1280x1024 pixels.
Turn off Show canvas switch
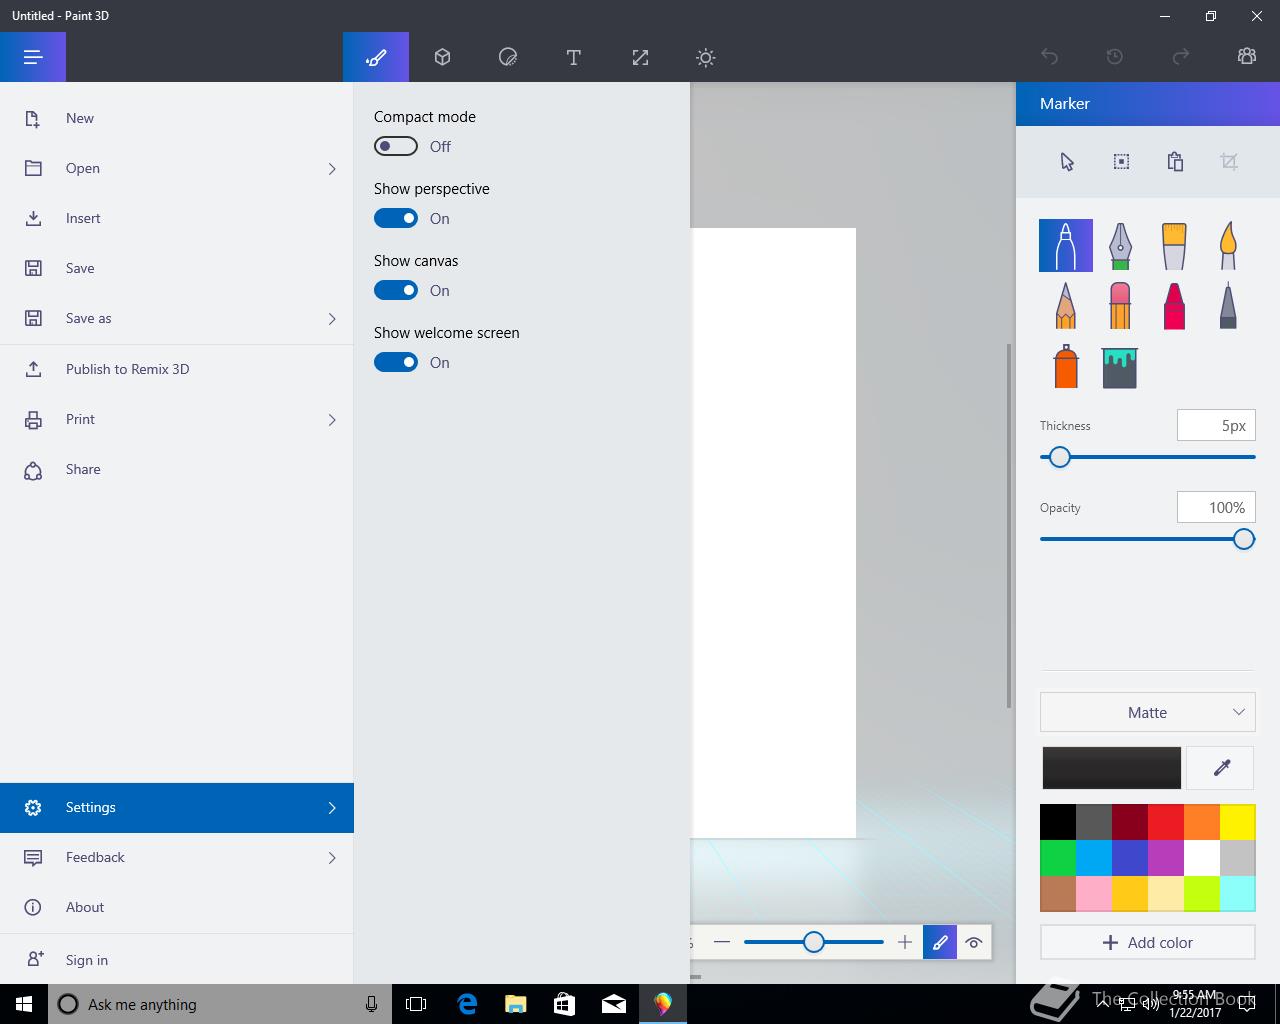(x=396, y=290)
